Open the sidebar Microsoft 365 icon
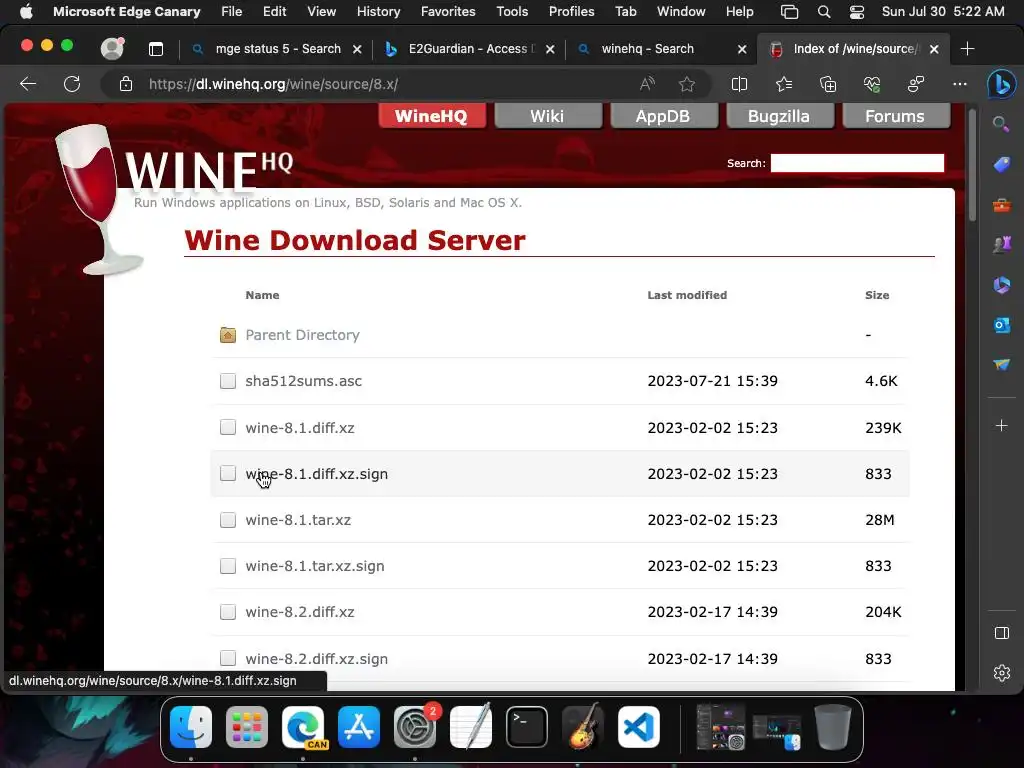Viewport: 1024px width, 768px height. click(x=1001, y=285)
